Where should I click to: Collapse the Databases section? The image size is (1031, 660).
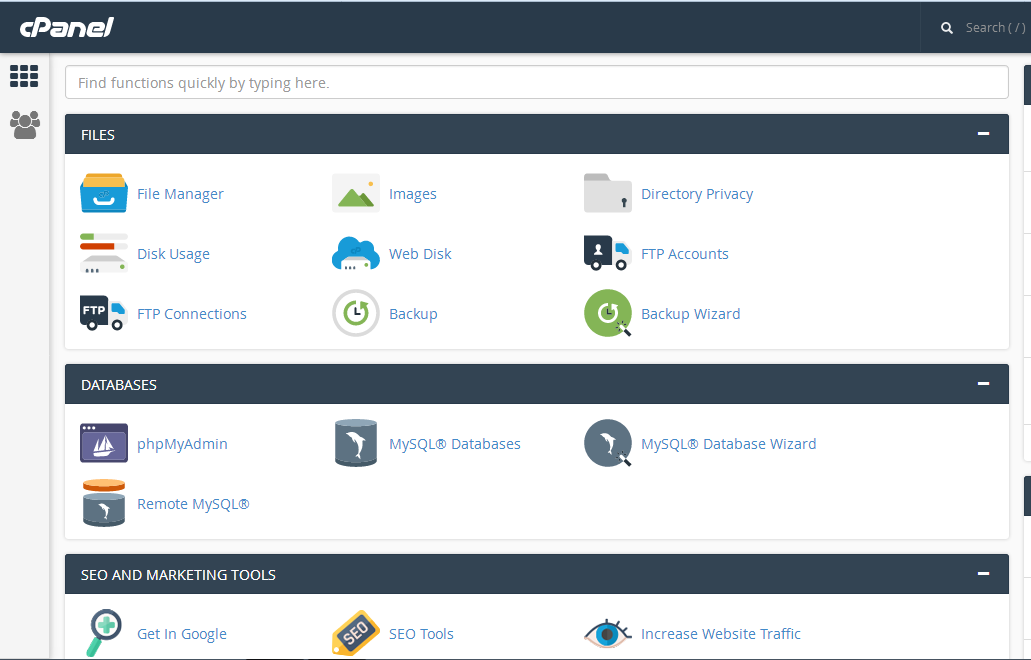point(983,384)
